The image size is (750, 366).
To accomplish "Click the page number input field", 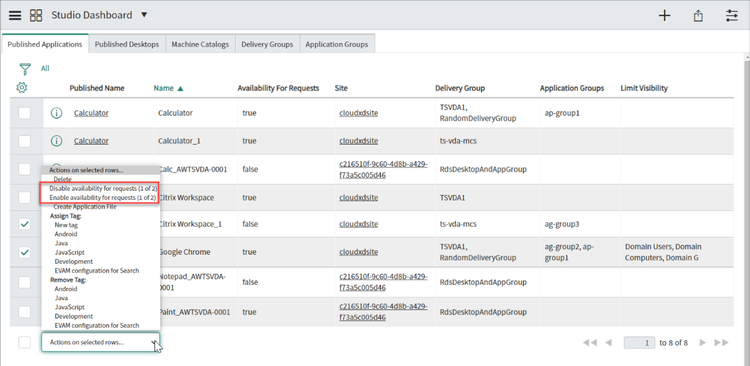I will click(639, 343).
